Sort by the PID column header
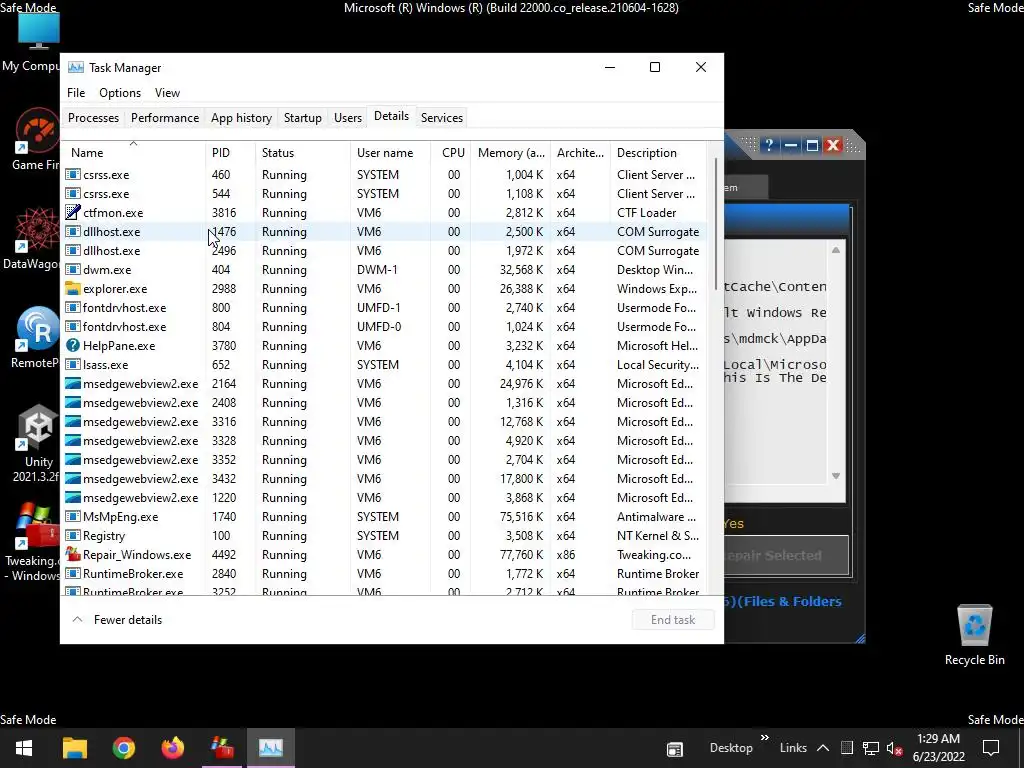Viewport: 1024px width, 768px height. [x=231, y=153]
